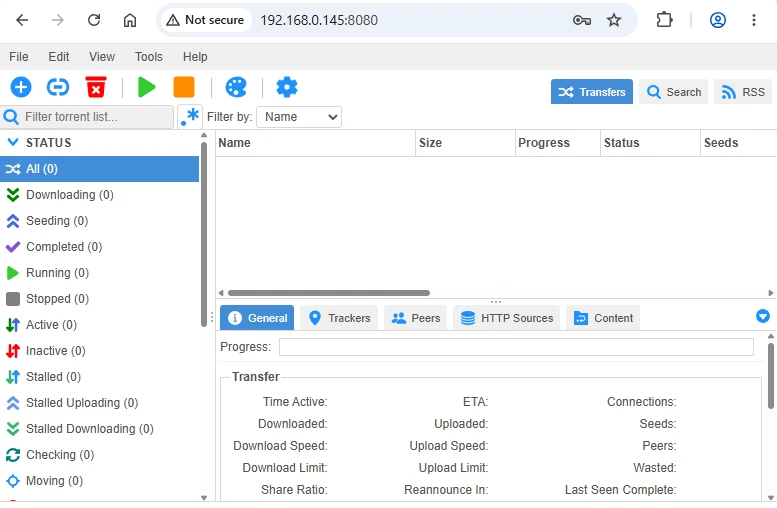Open the Peers properties tab
Viewport: 777px width, 508px height.
416,318
